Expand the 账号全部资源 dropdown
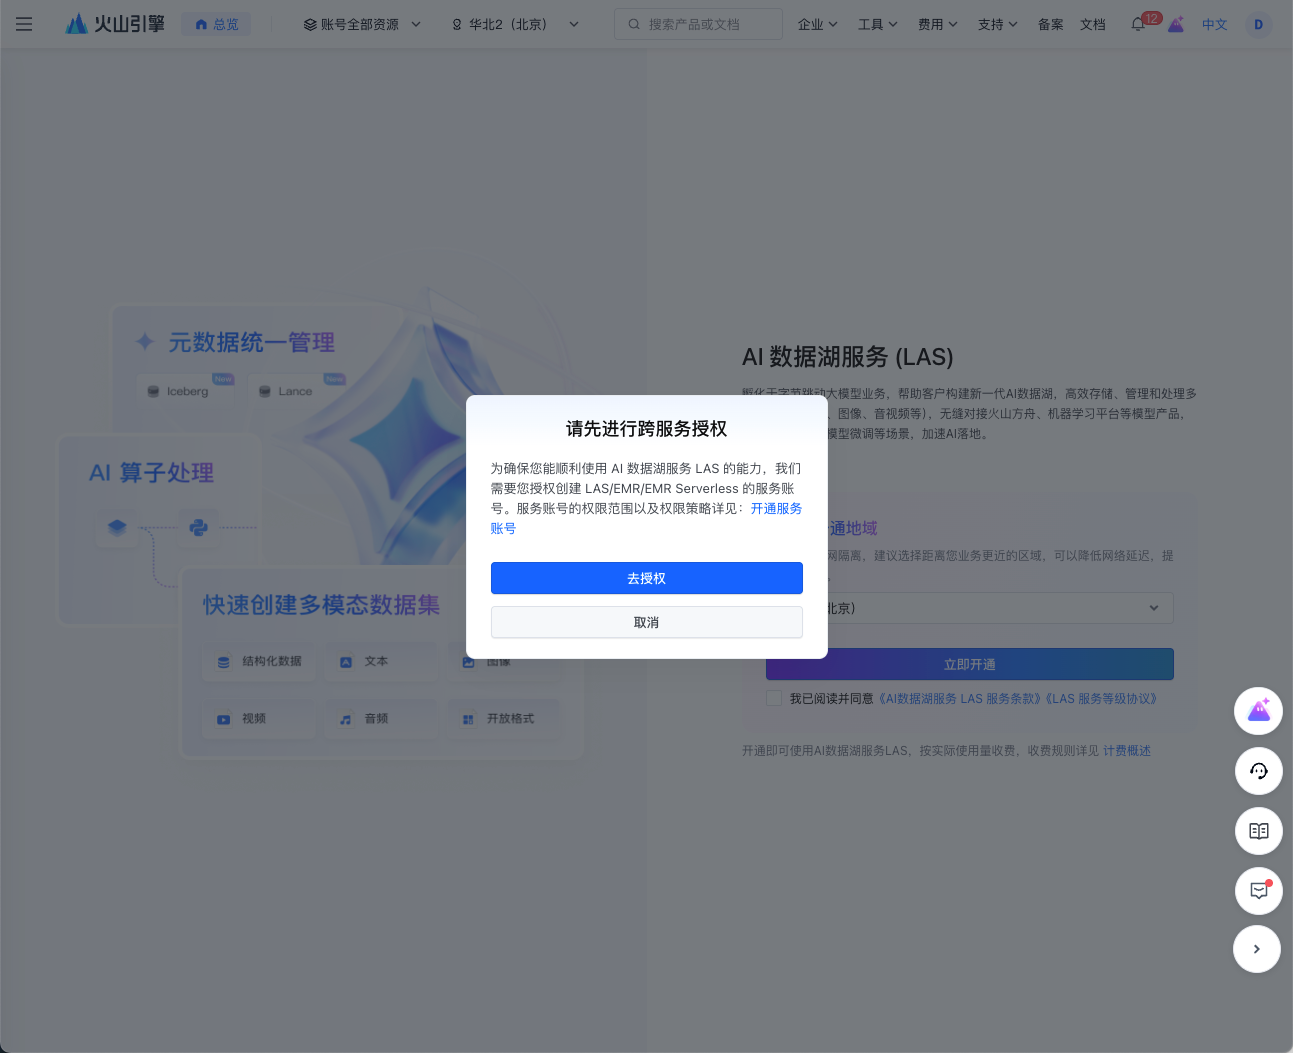This screenshot has width=1293, height=1053. click(362, 24)
